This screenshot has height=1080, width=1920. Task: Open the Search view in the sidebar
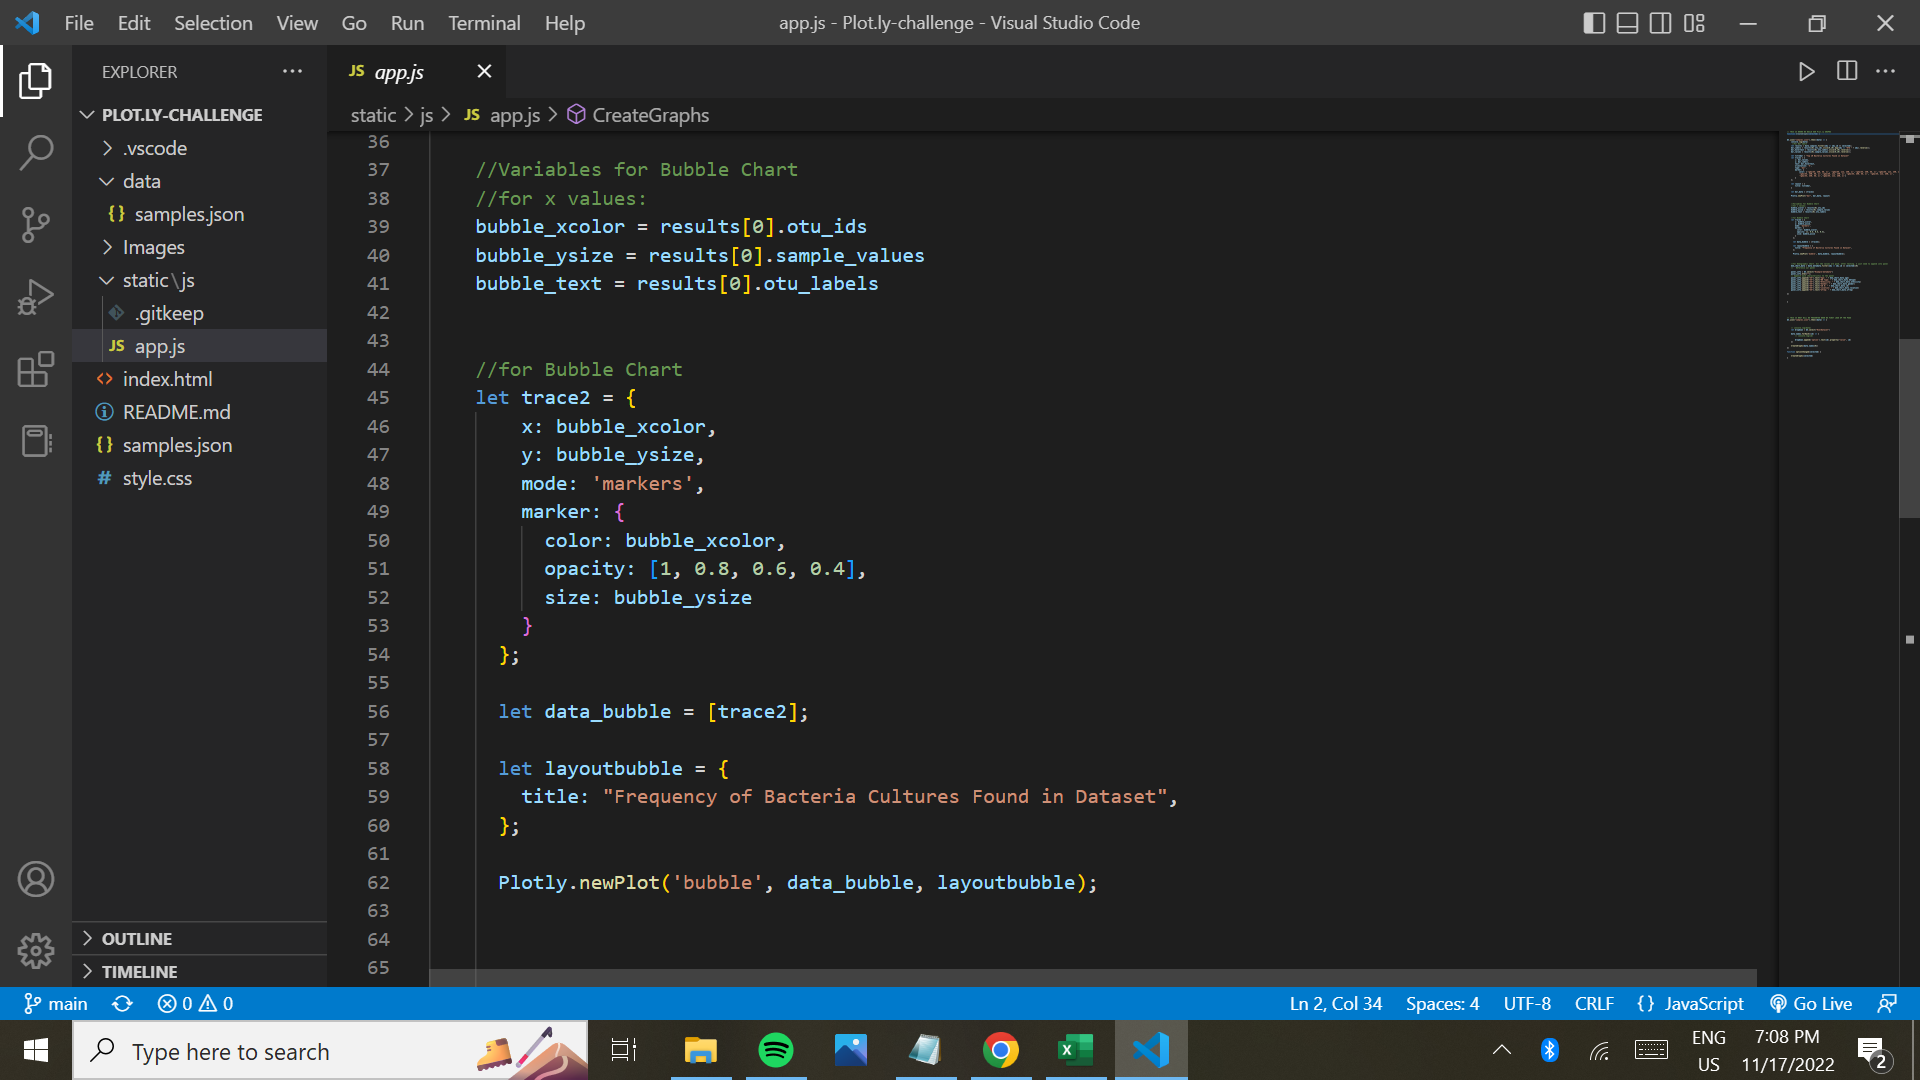(36, 152)
